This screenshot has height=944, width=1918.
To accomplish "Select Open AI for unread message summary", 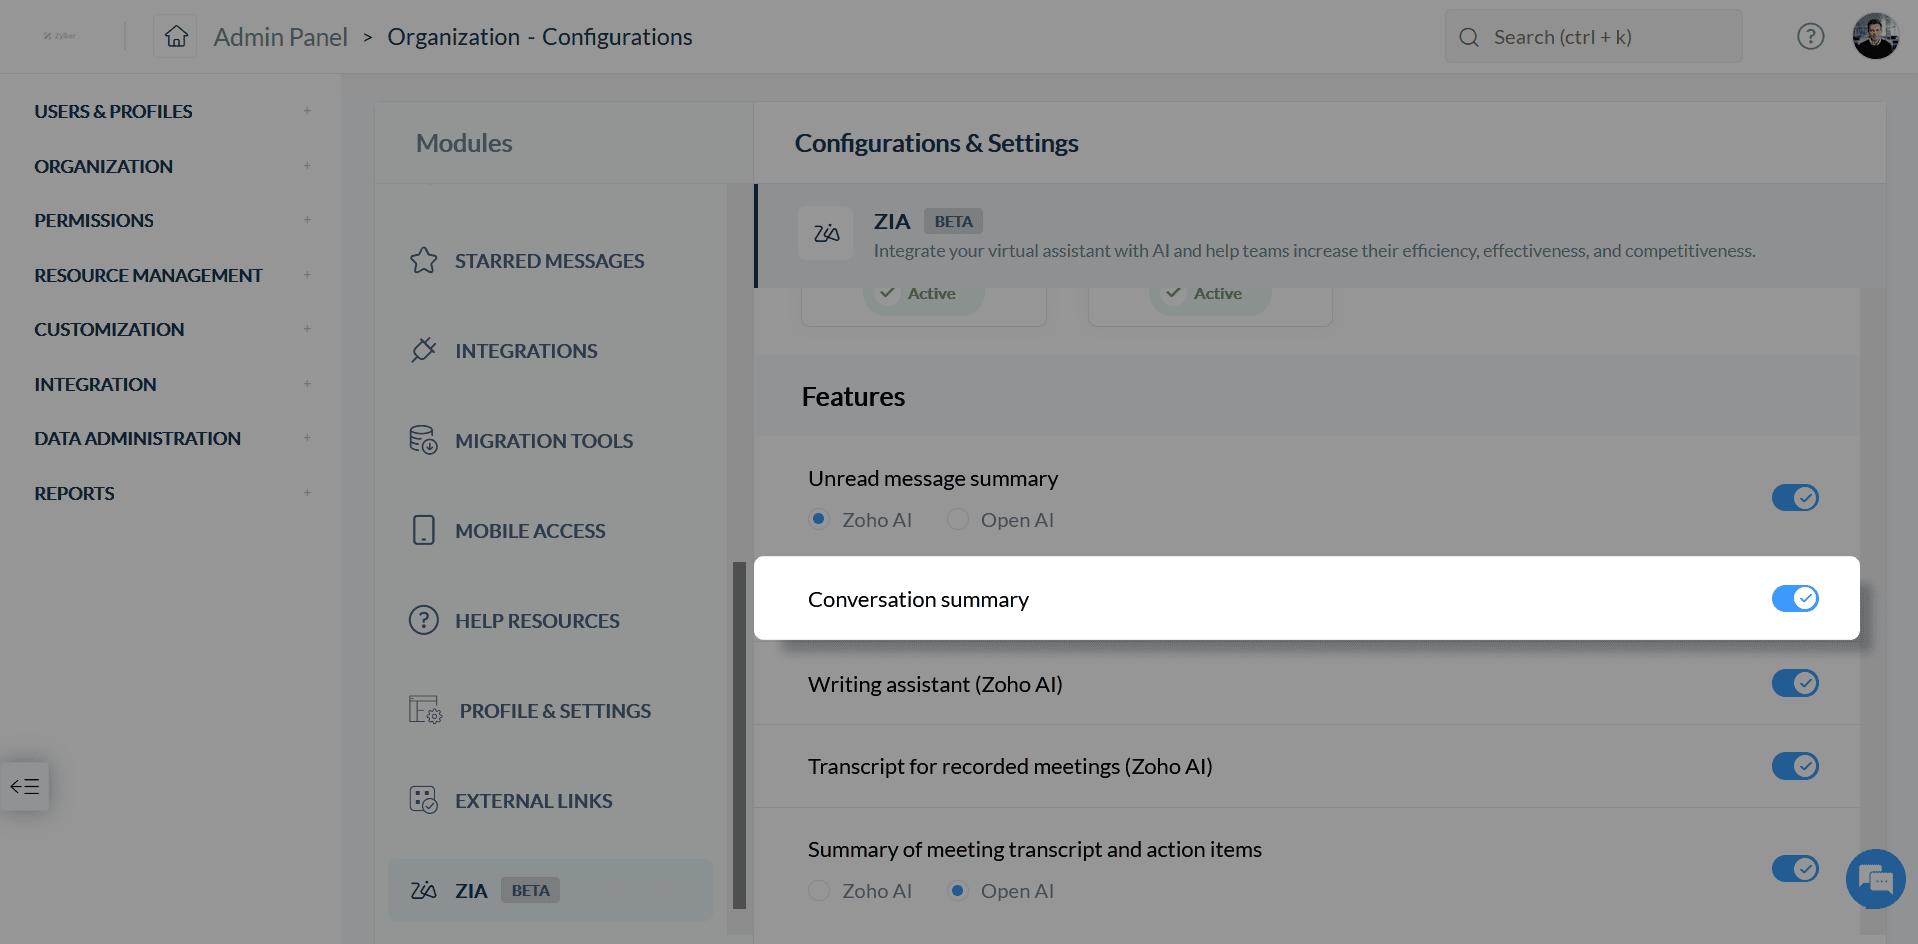I will pyautogui.click(x=958, y=519).
